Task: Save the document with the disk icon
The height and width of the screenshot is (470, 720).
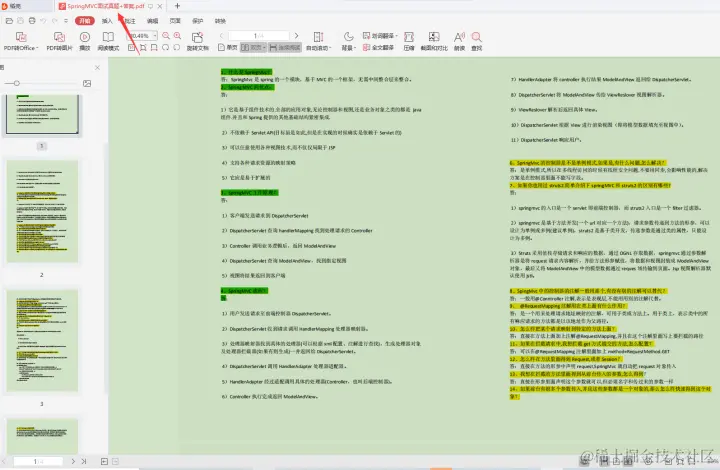Action: coord(20,21)
